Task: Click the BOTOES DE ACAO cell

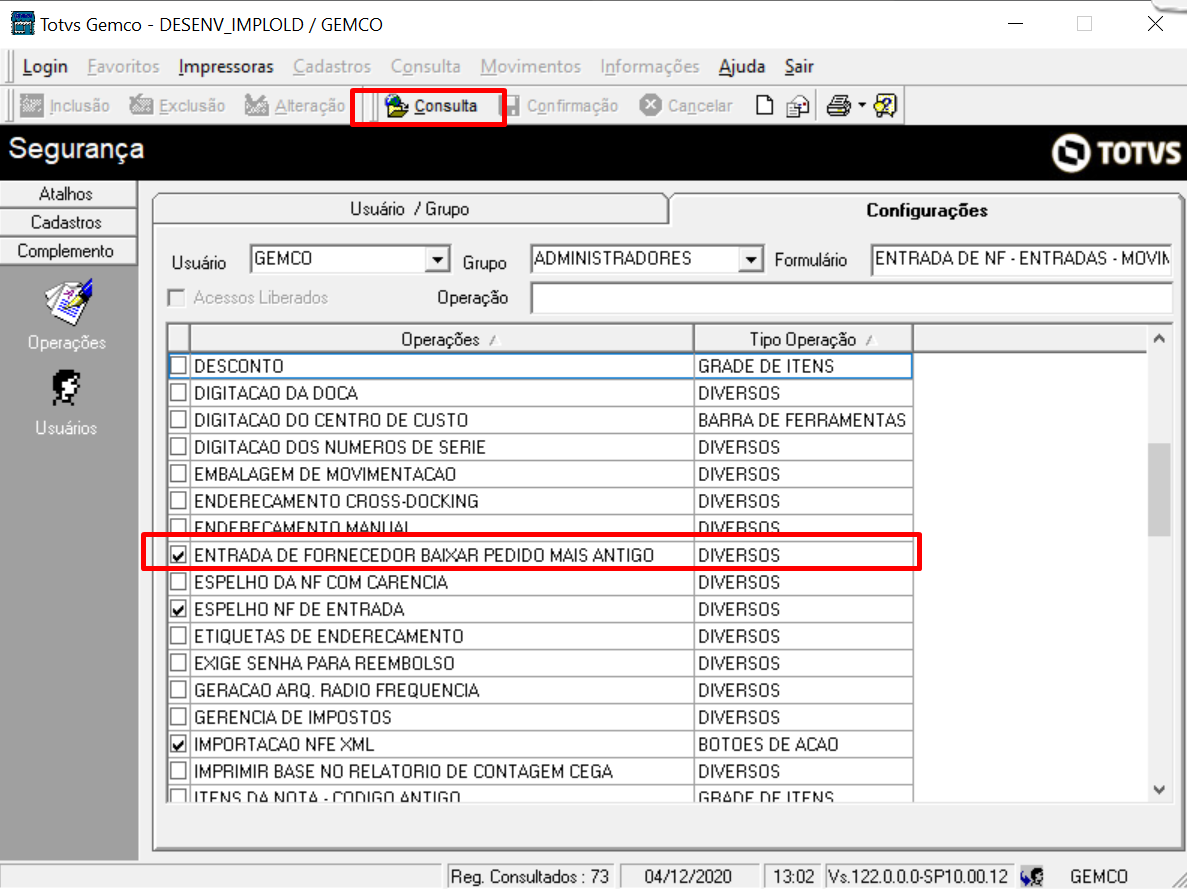Action: pyautogui.click(x=803, y=744)
